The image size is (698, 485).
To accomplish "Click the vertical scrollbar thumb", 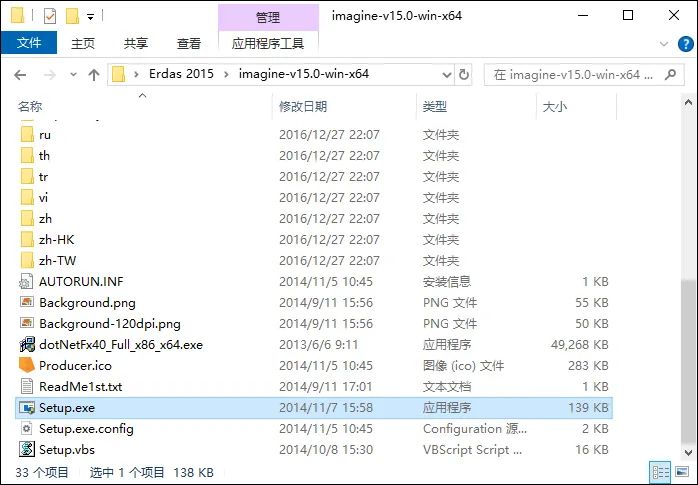I will 688,362.
